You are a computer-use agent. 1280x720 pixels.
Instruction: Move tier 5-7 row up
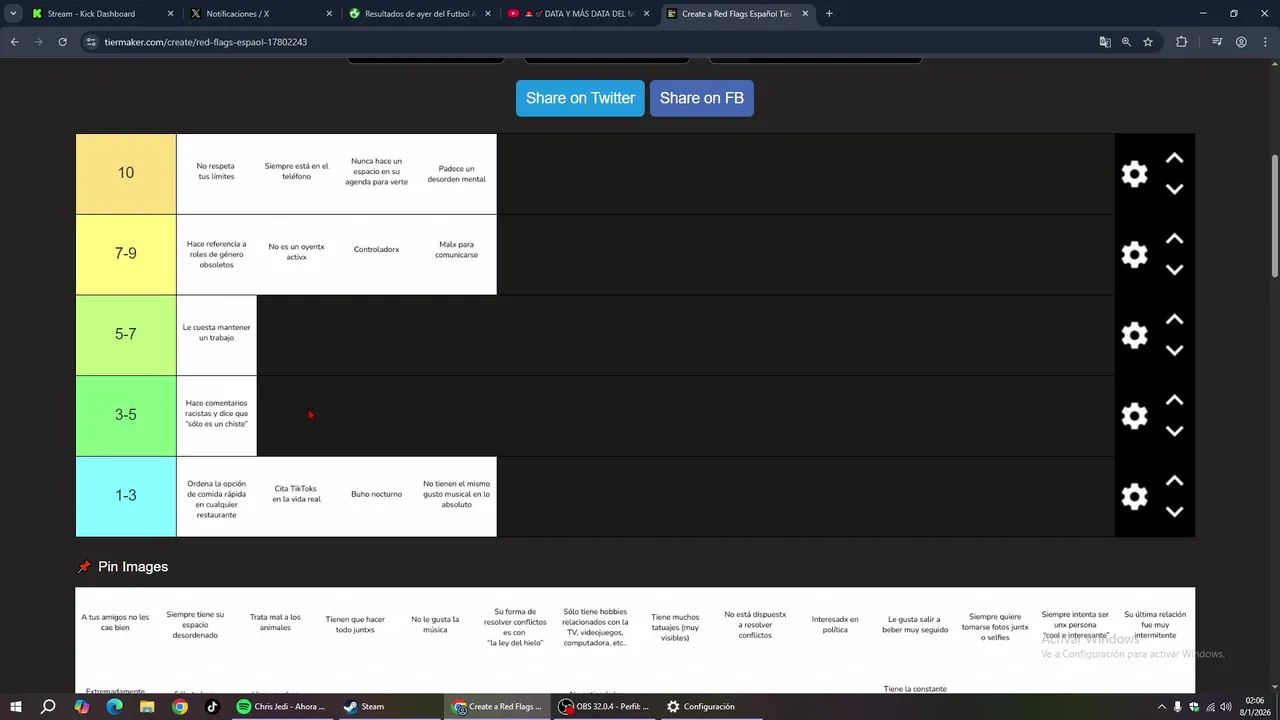point(1174,320)
